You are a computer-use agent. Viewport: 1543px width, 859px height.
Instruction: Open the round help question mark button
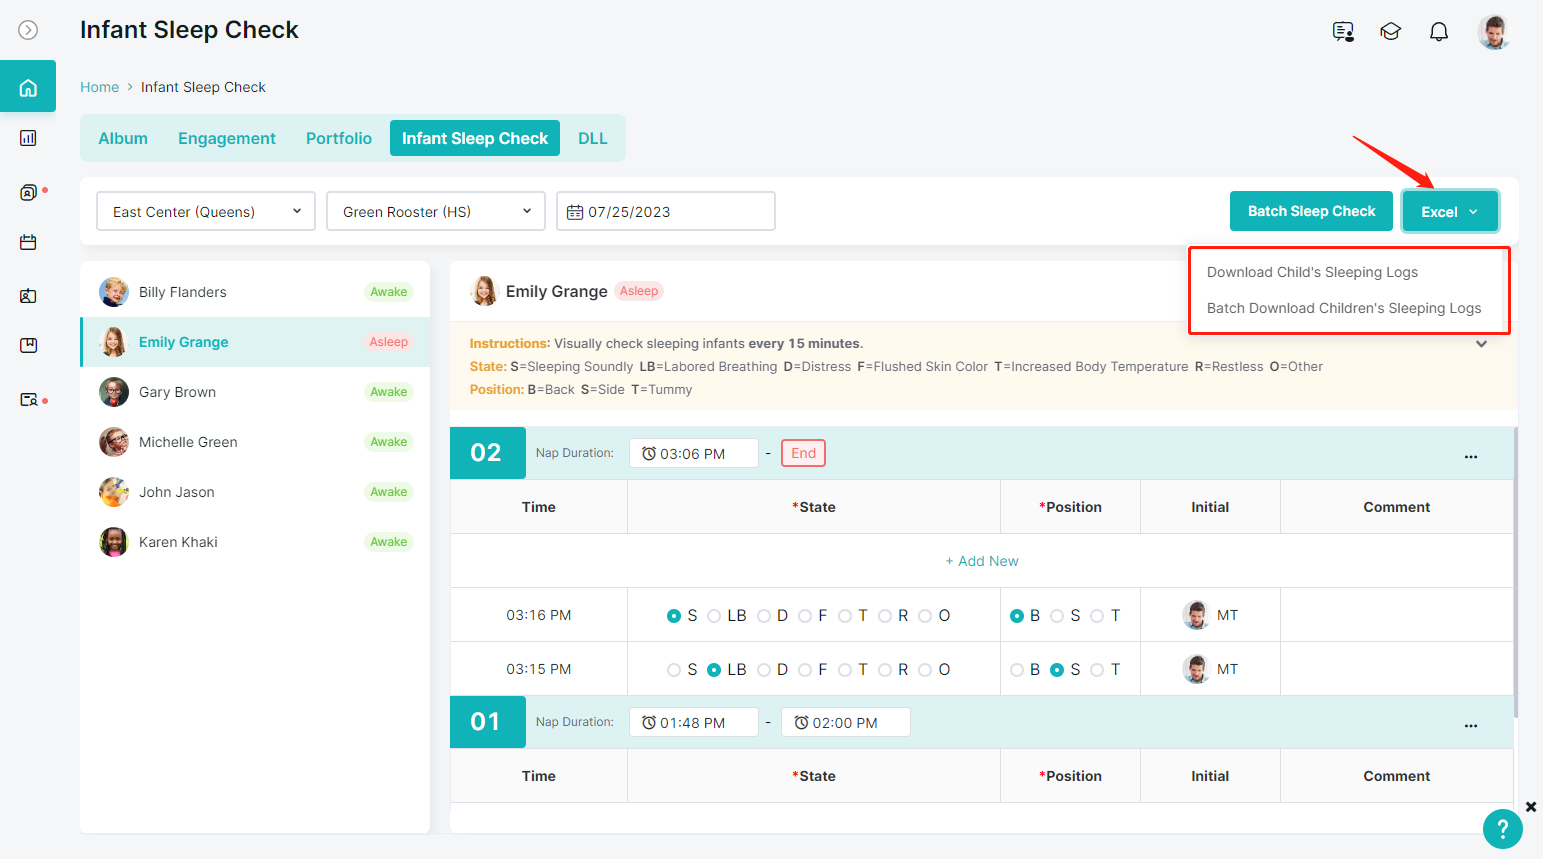(x=1502, y=829)
